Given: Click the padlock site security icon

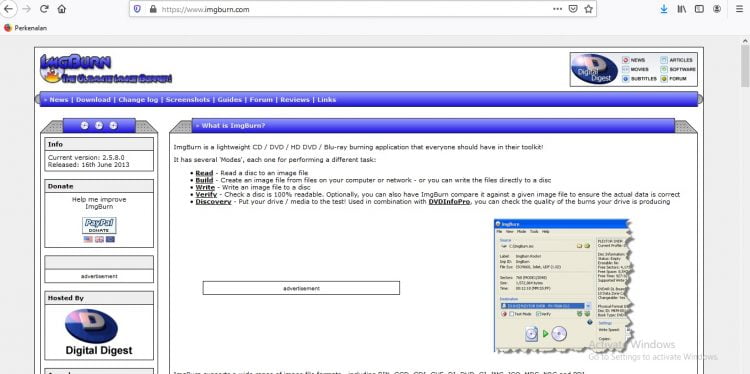Looking at the screenshot, I should point(153,9).
